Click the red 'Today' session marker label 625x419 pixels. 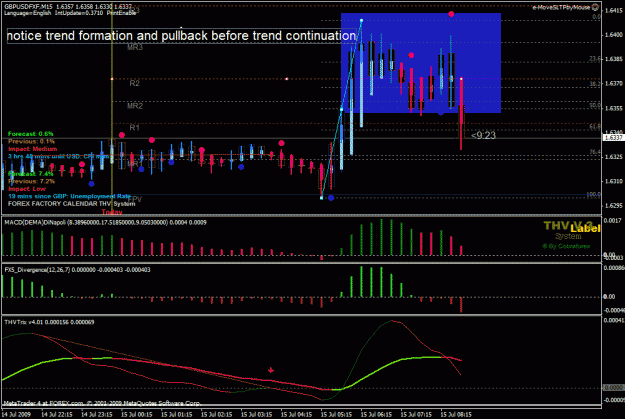[112, 212]
